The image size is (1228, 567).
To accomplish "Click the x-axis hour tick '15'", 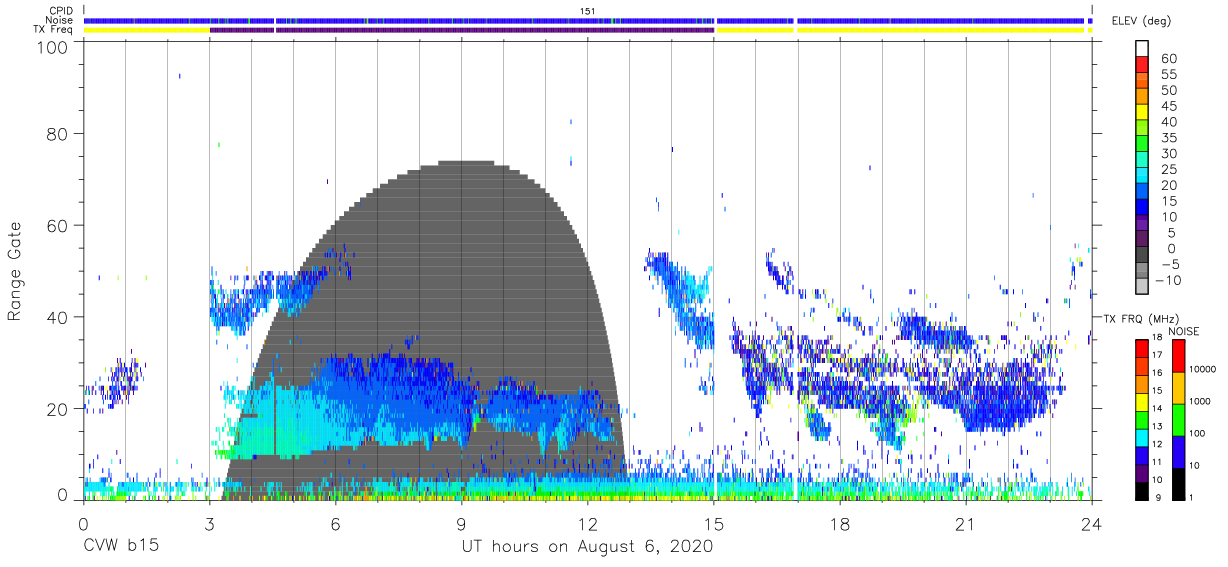I will click(713, 524).
